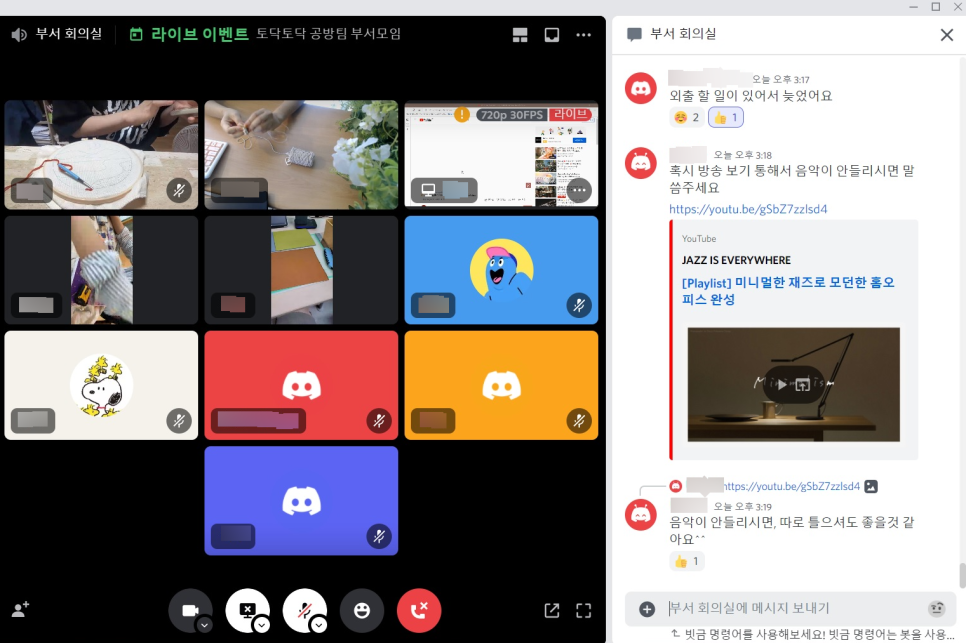
Task: Hide the chat side panel icon
Action: pyautogui.click(x=551, y=34)
